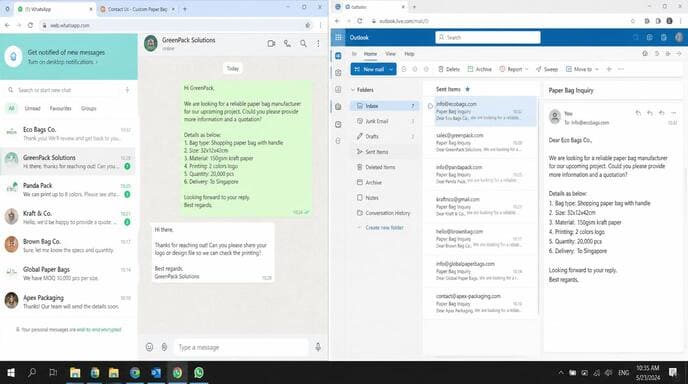The height and width of the screenshot is (384, 688).
Task: Attach a file in WhatsApp message box
Action: point(164,347)
